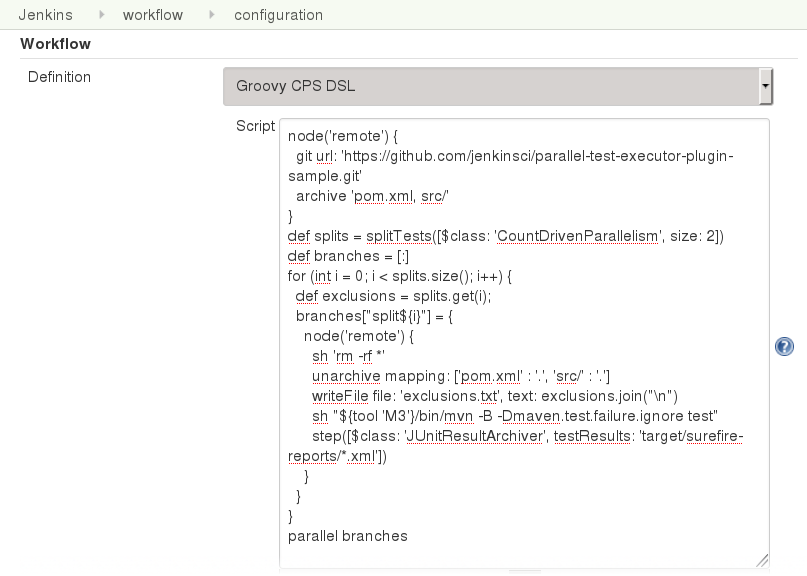Click the "unarchive mapping" script line
The height and width of the screenshot is (576, 807).
point(460,376)
